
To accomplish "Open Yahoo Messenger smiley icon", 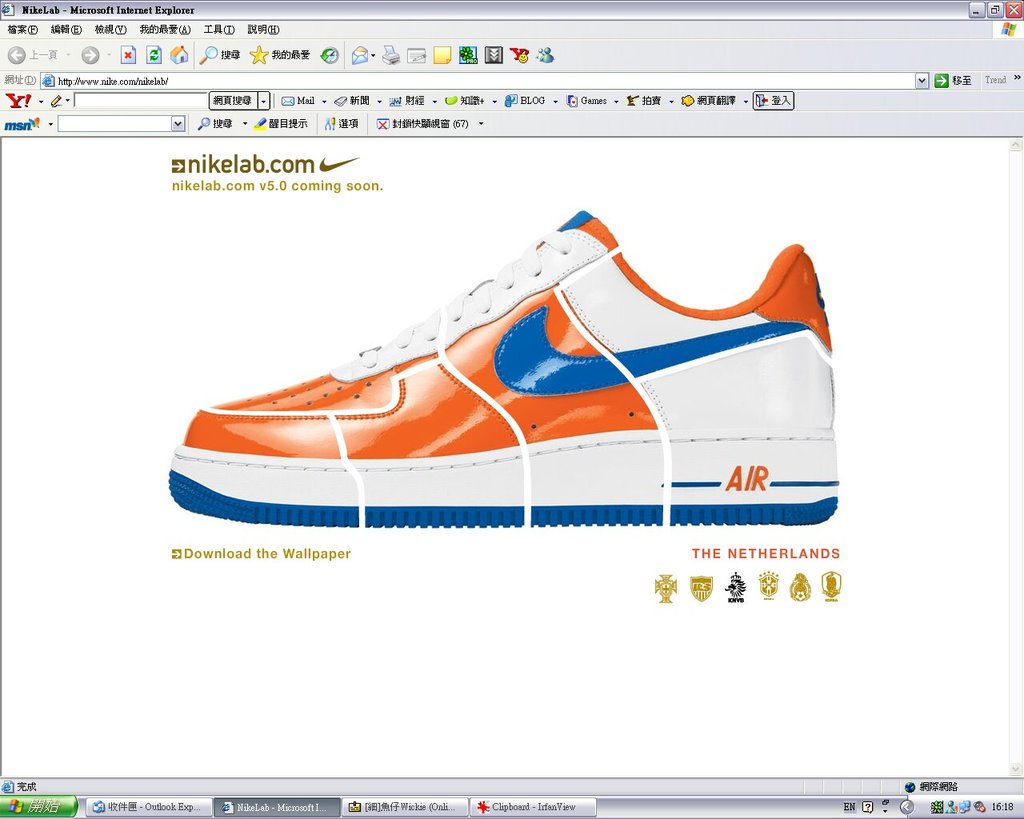I will [x=520, y=56].
